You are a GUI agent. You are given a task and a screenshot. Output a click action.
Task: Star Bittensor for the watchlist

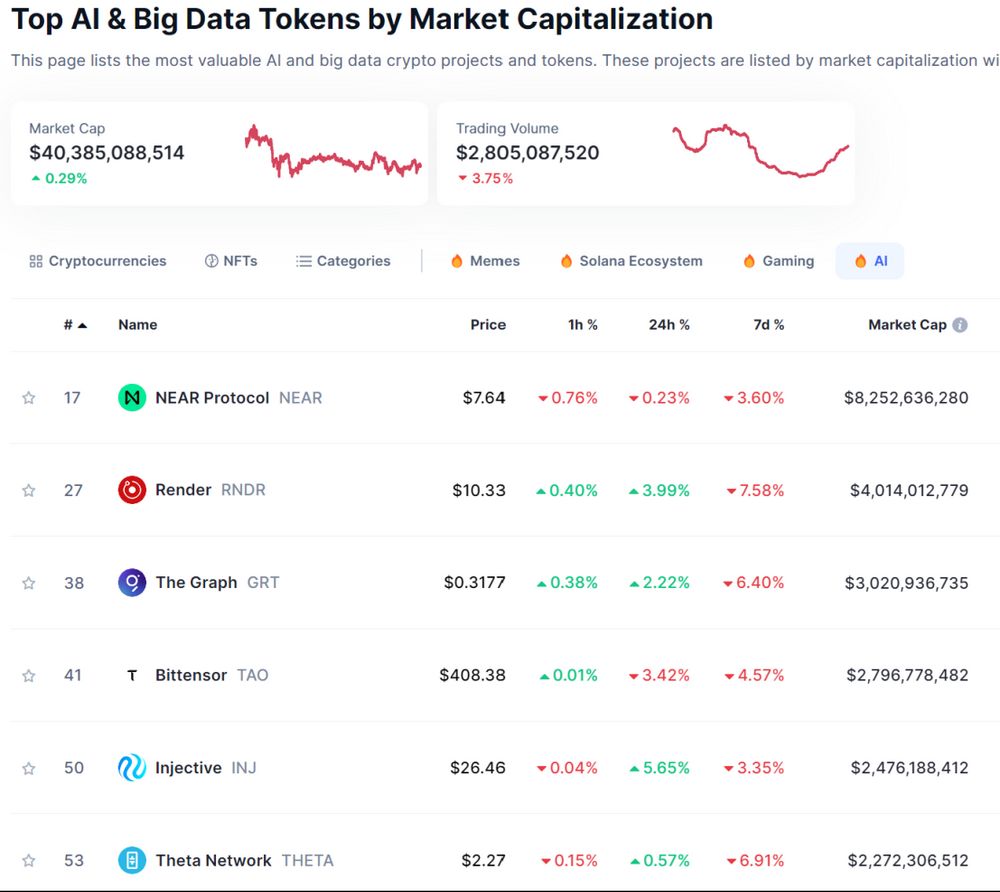point(29,676)
